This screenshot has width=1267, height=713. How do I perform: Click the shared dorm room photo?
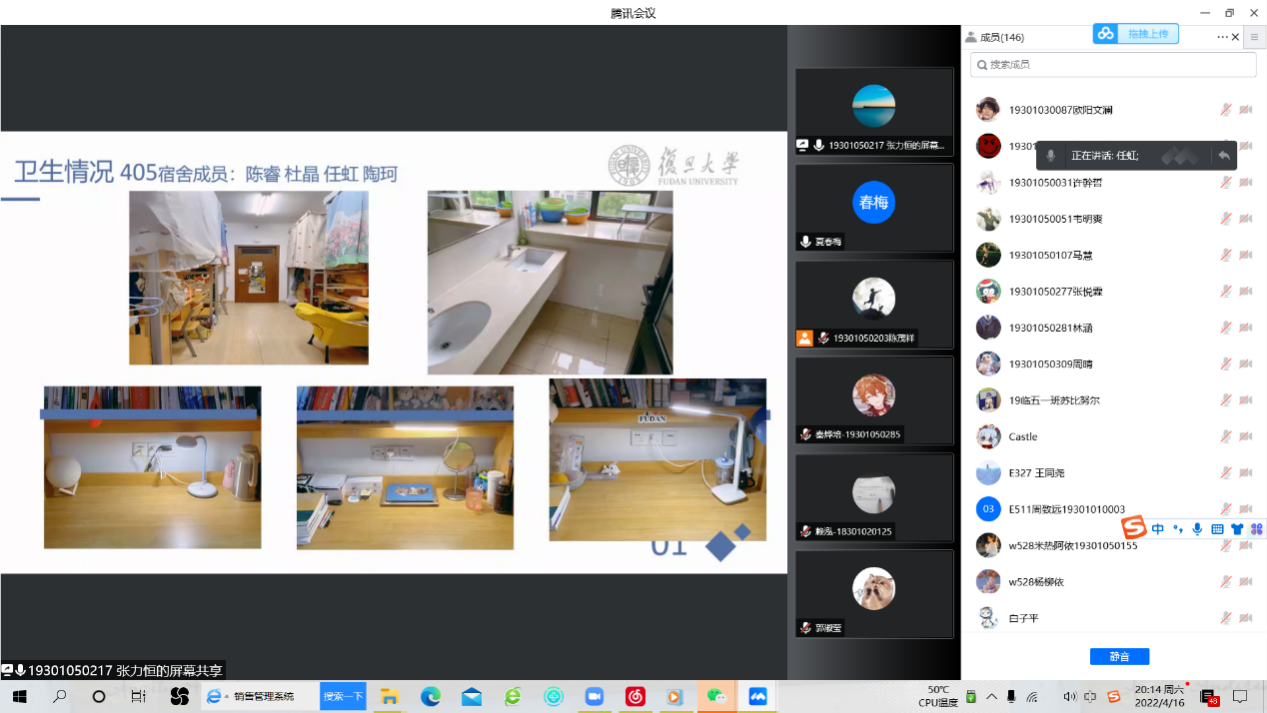pyautogui.click(x=249, y=278)
